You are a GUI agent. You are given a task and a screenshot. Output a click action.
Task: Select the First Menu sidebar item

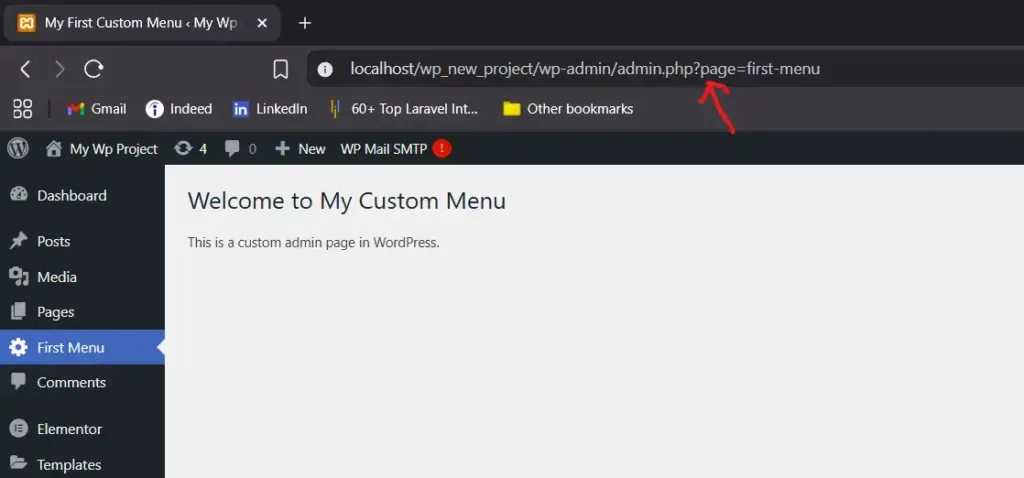[70, 348]
